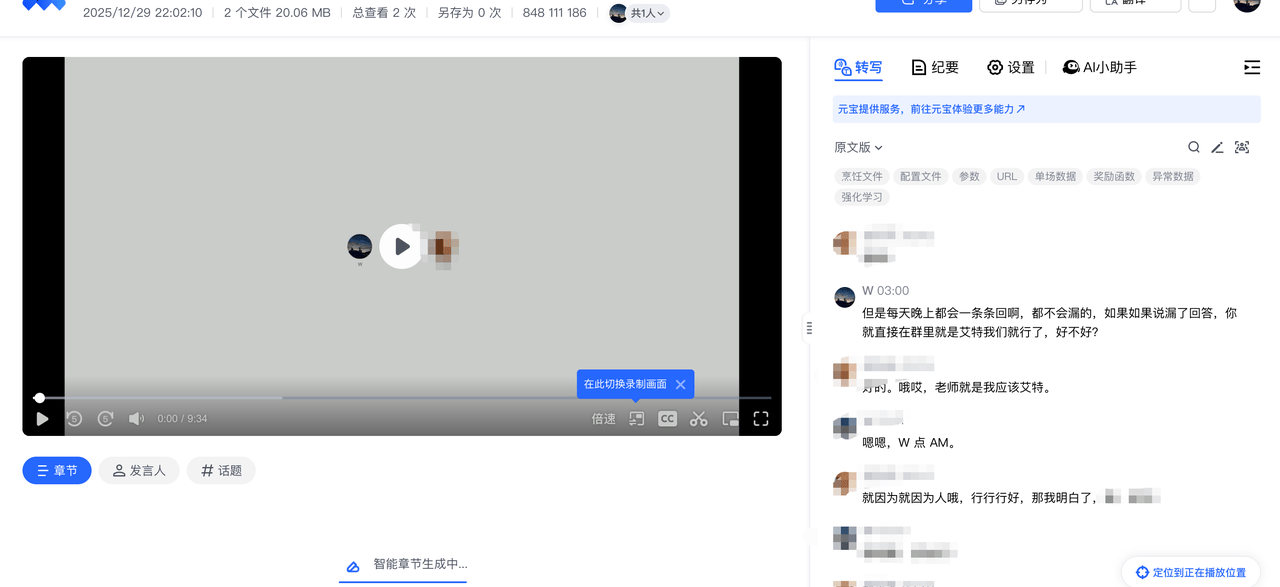Rewind the video 5 seconds
Screen dimensions: 1280x587
[74, 418]
